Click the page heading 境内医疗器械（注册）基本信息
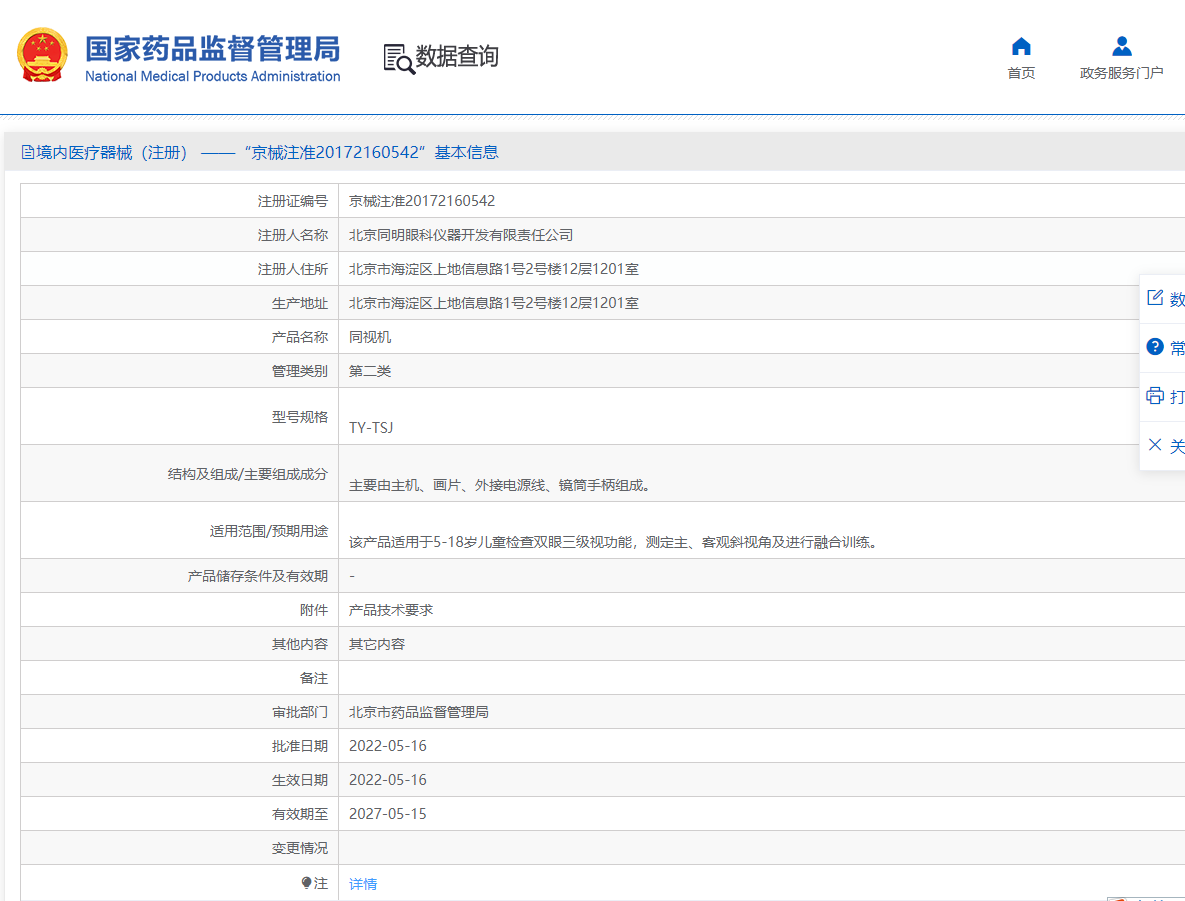 pyautogui.click(x=267, y=153)
